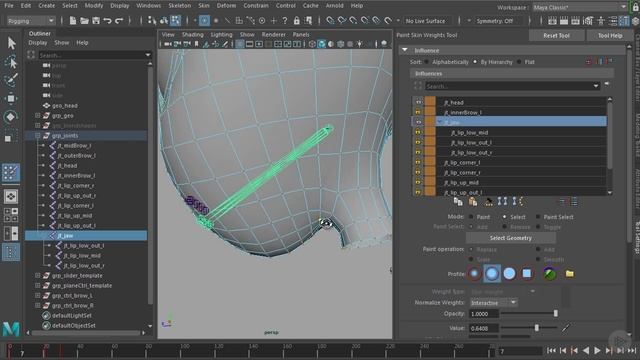Image resolution: width=640 pixels, height=360 pixels.
Task: Select the Gaussian brush profile
Action: [x=474, y=273]
